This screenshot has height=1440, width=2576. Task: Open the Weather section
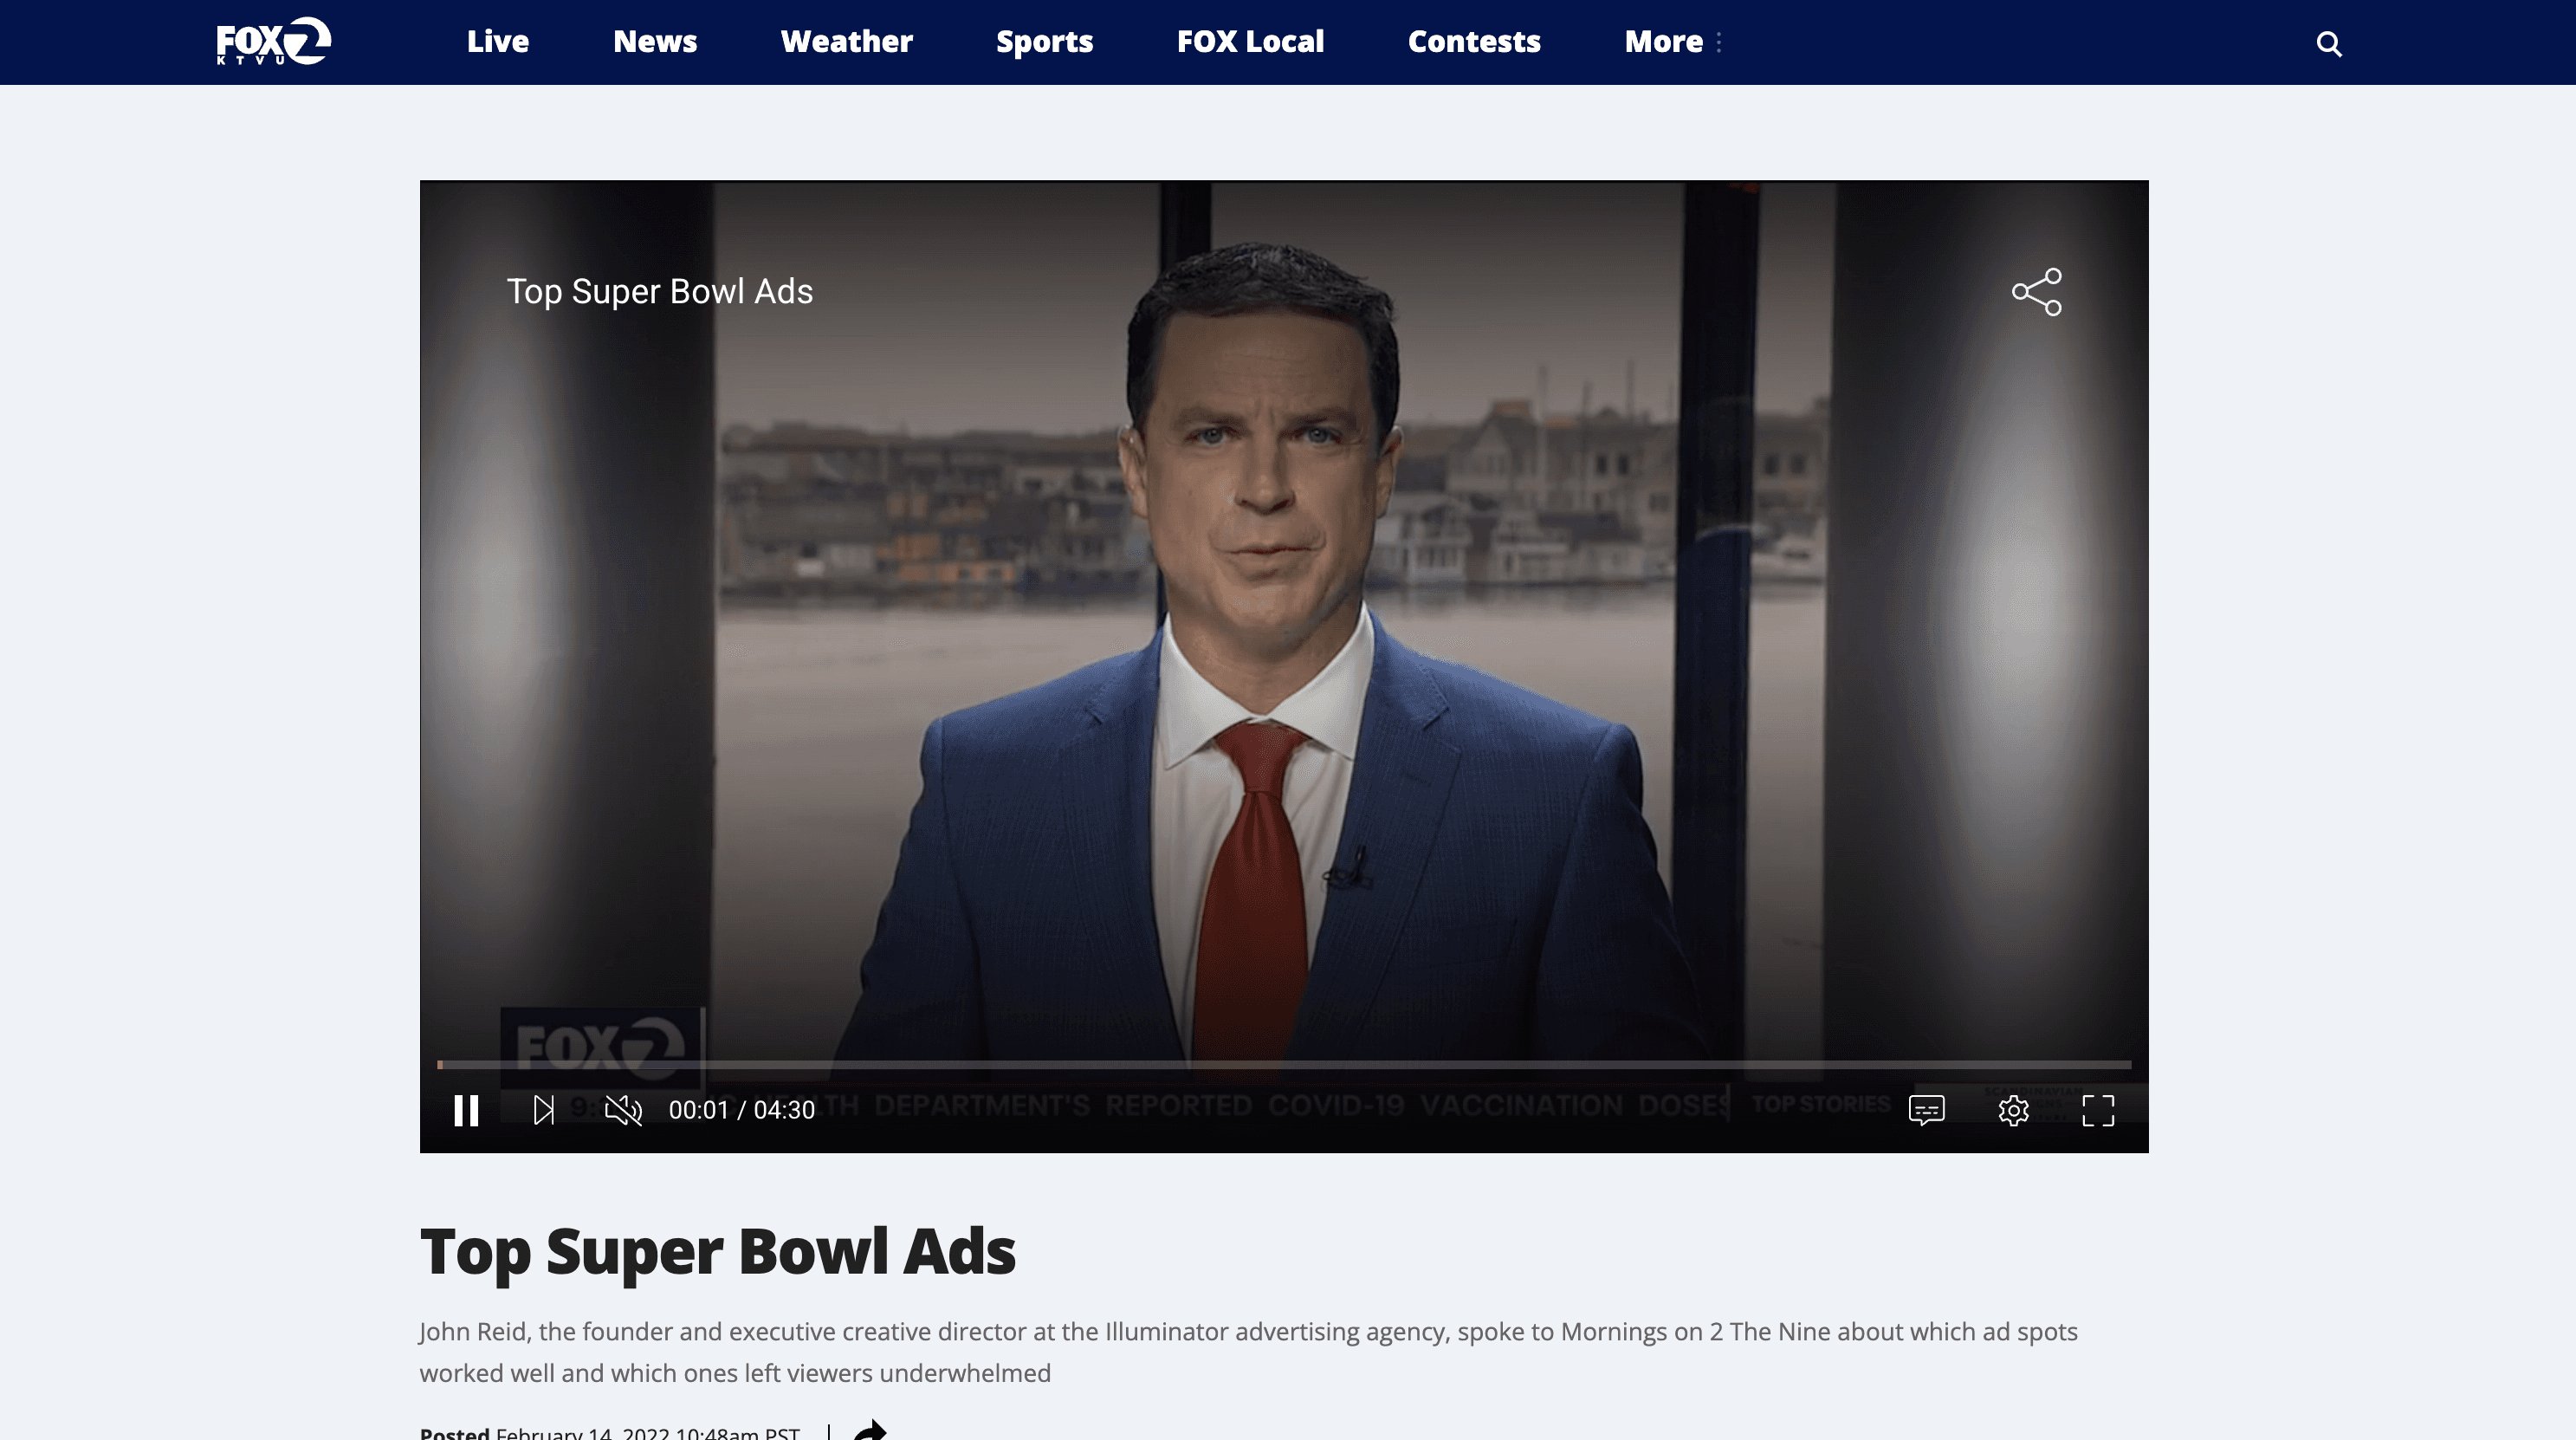847,41
